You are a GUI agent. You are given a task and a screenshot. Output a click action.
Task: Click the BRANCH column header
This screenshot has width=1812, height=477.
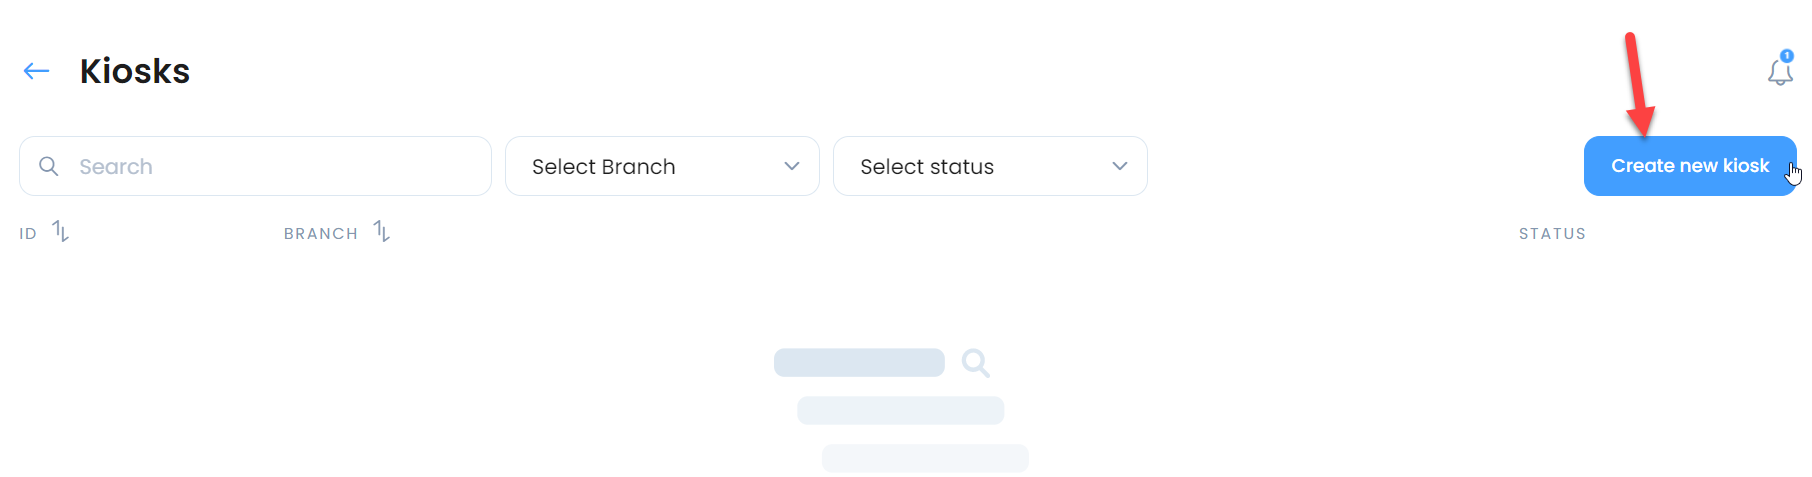point(321,233)
